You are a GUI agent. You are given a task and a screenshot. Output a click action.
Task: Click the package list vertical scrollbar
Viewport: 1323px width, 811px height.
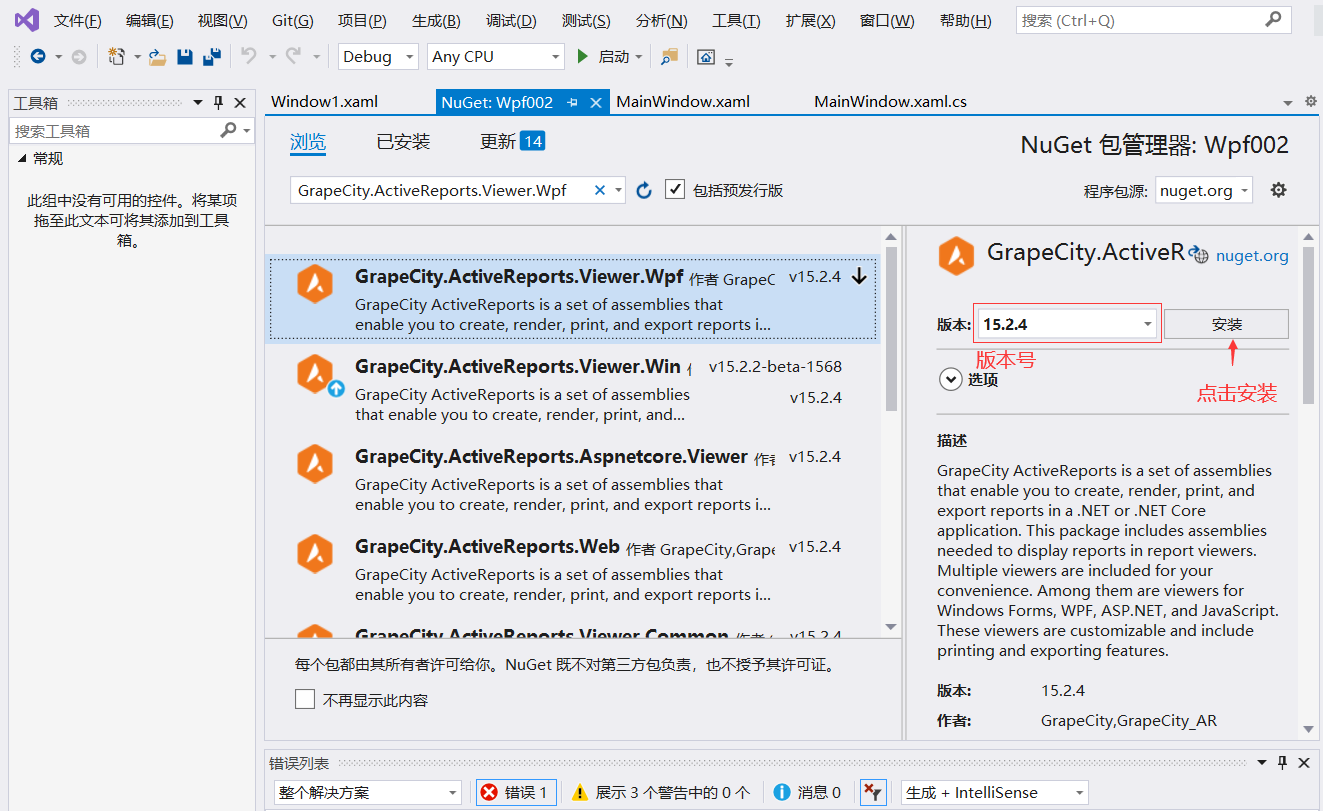891,330
